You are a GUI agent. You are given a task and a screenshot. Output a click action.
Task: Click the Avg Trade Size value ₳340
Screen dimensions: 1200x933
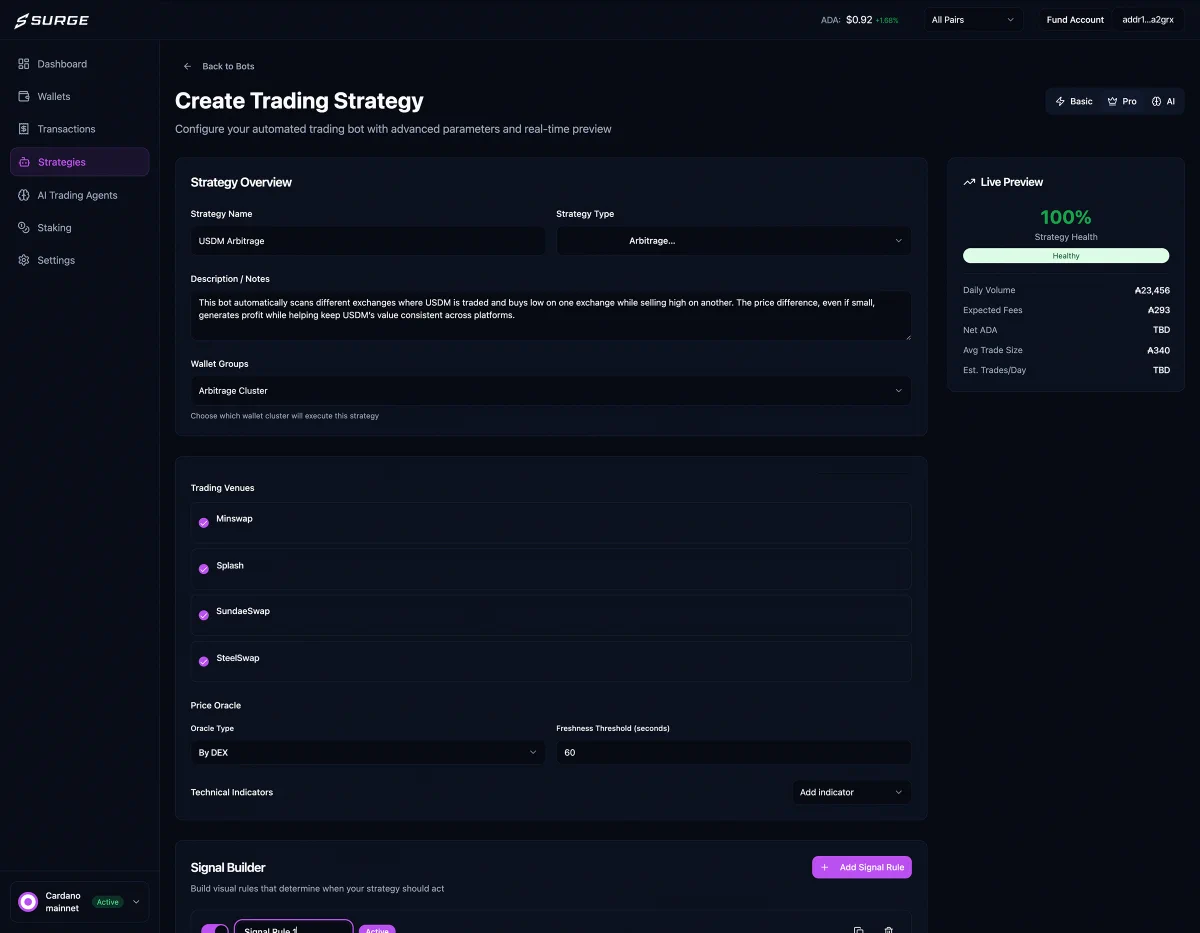[1159, 350]
